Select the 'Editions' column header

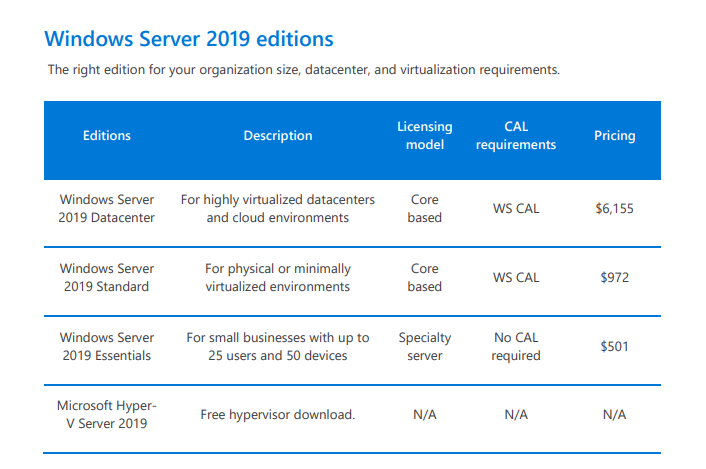[107, 135]
